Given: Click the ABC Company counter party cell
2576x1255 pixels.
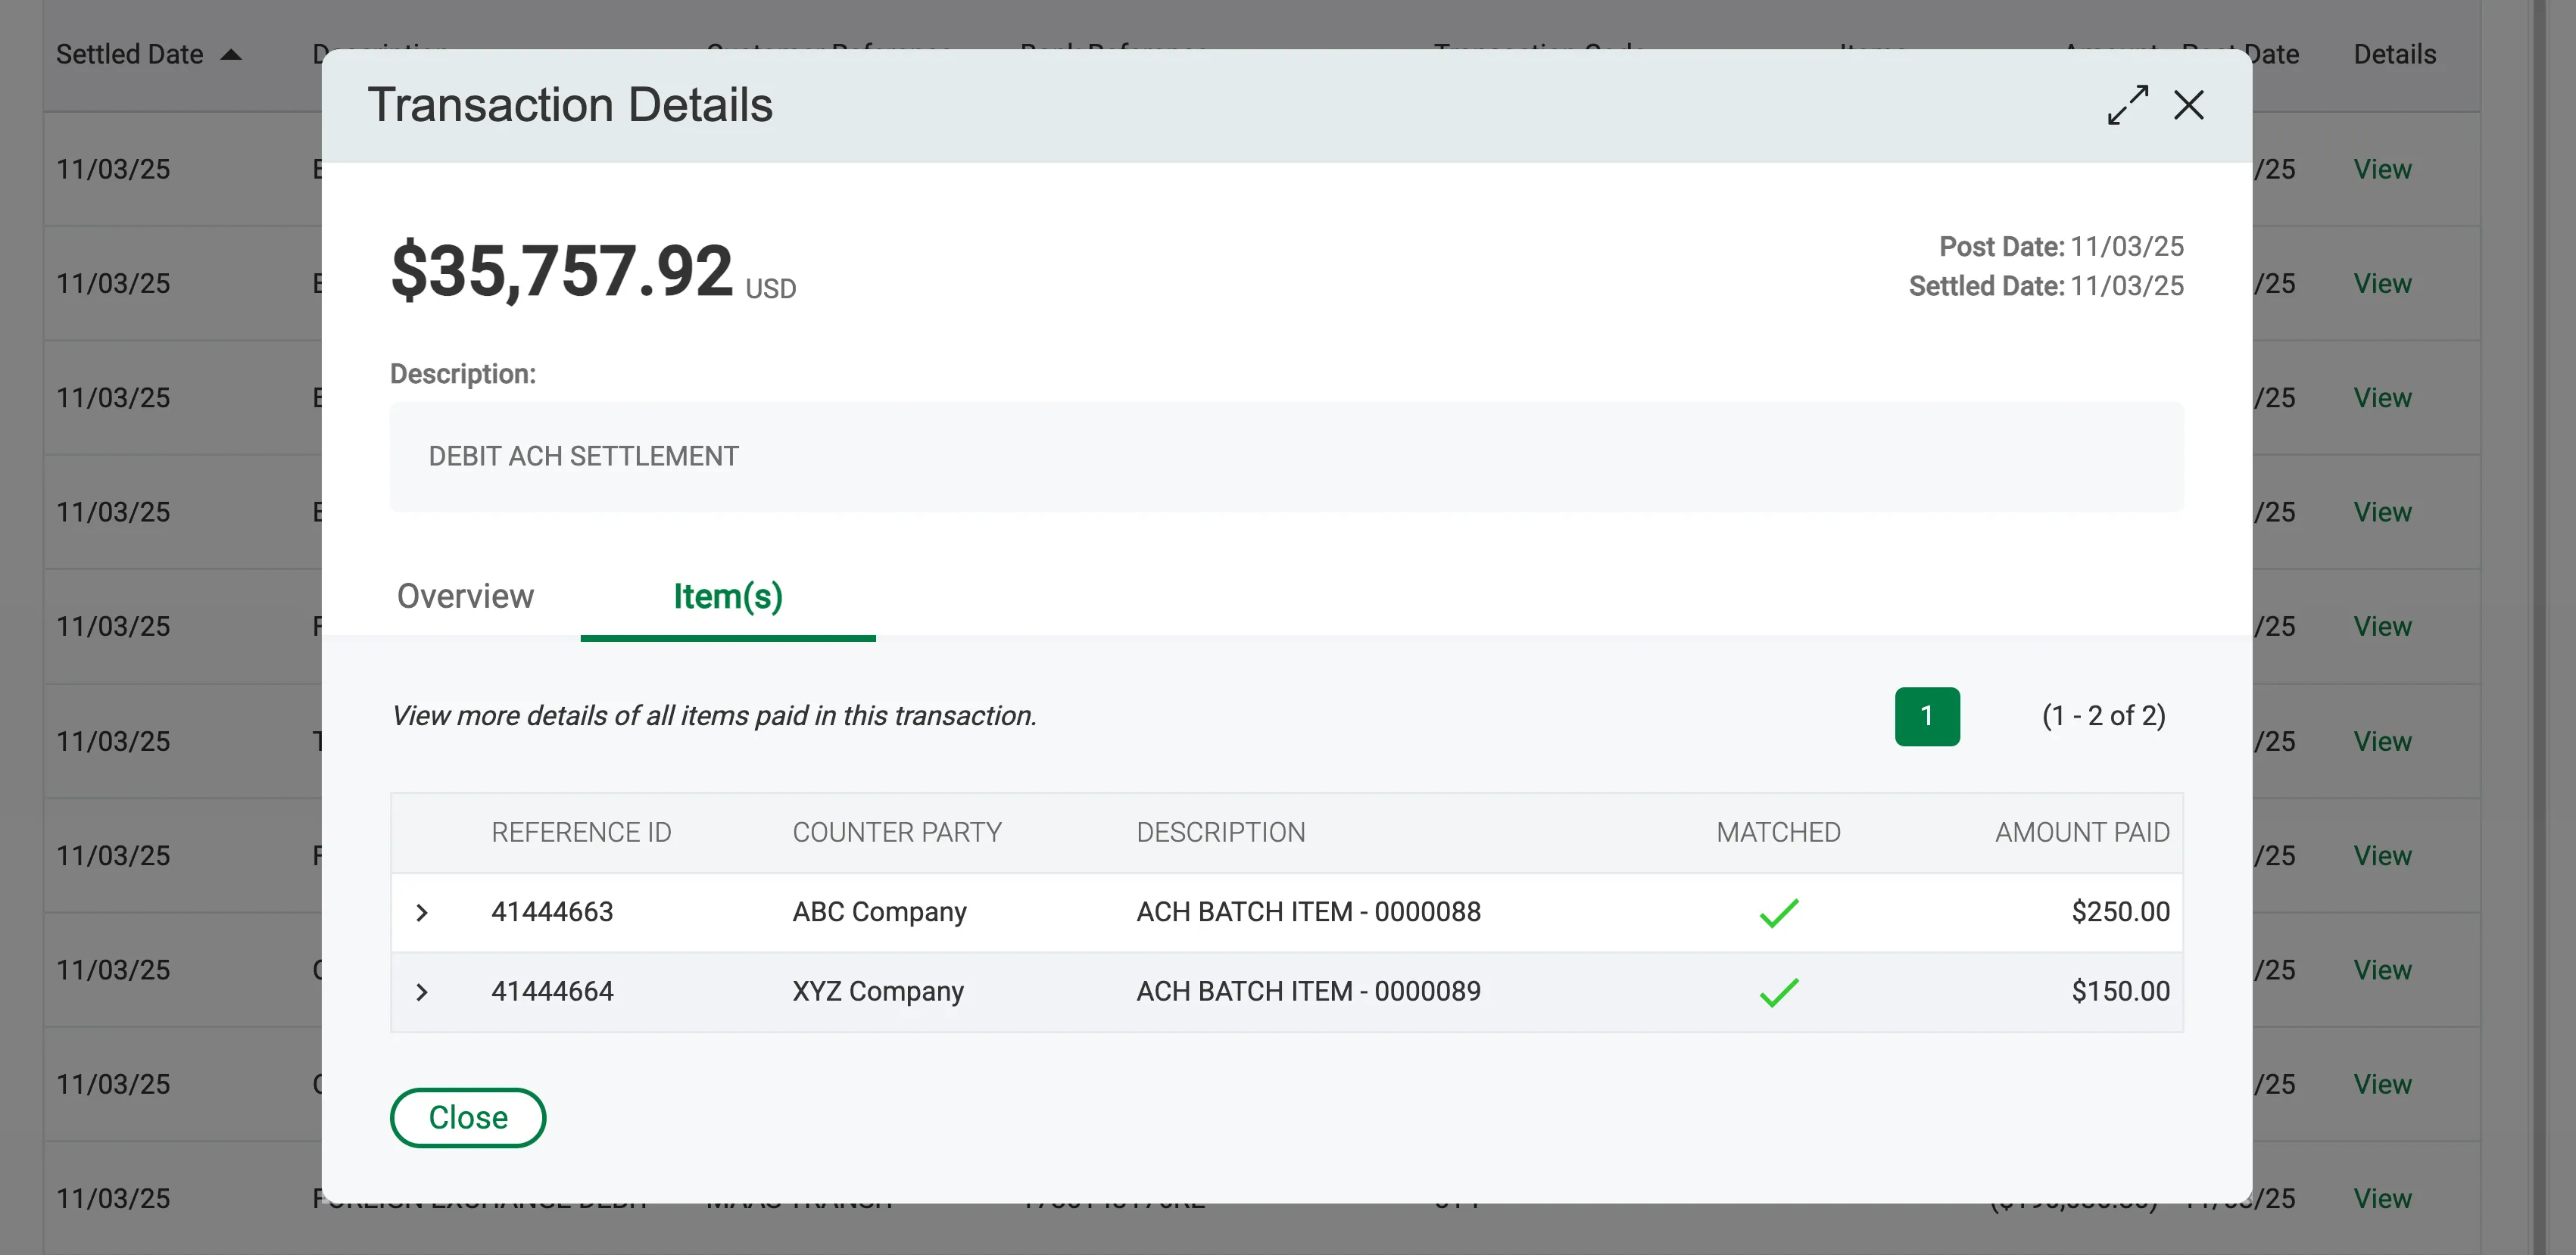Looking at the screenshot, I should click(x=879, y=912).
